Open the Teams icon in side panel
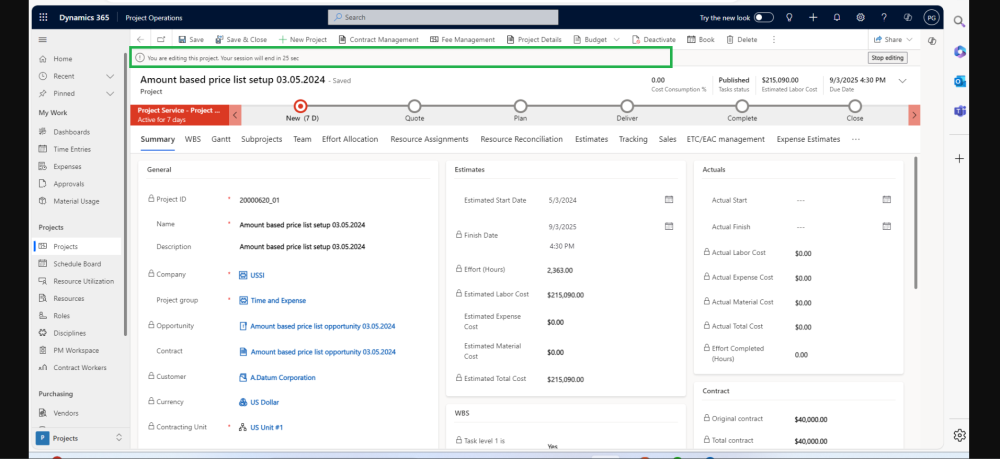Image resolution: width=1000 pixels, height=459 pixels. click(x=960, y=111)
